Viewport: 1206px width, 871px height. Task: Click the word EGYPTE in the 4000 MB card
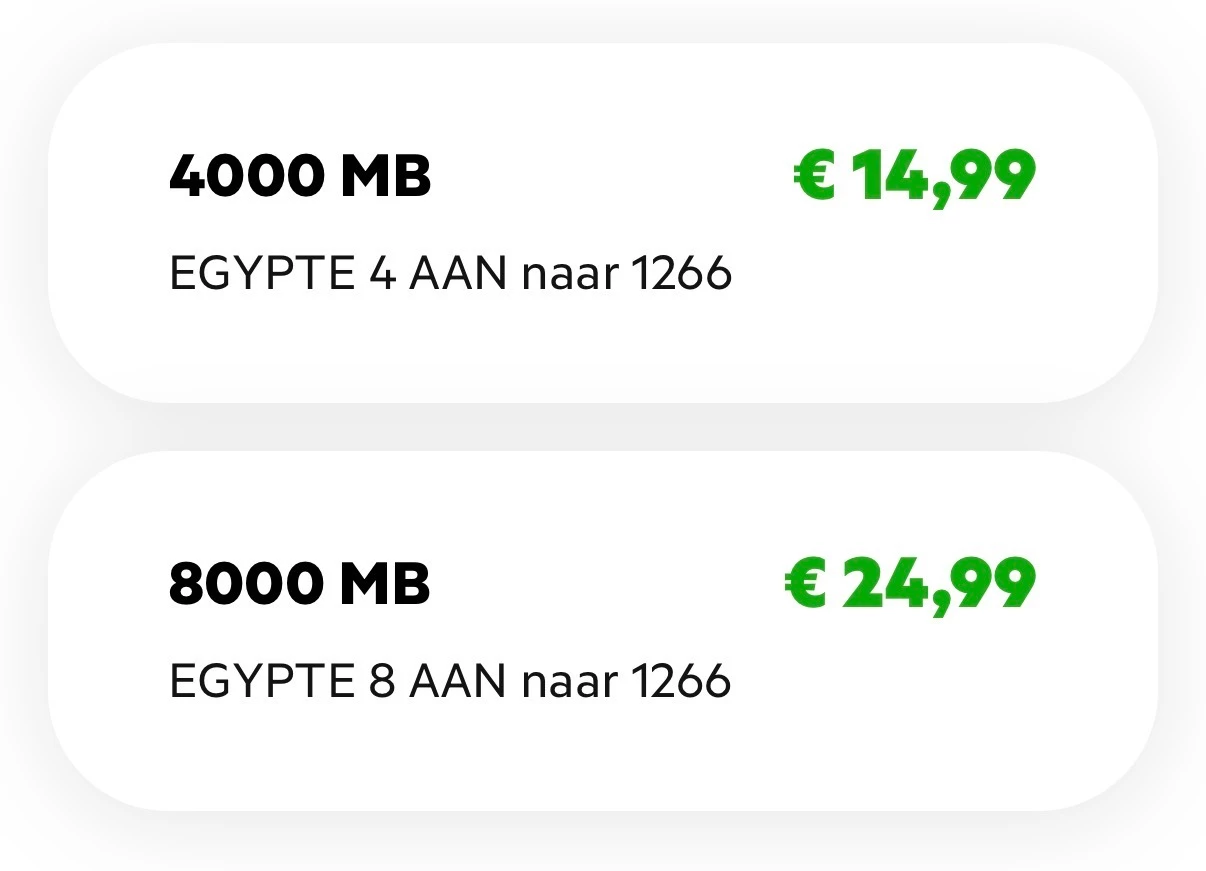coord(262,273)
